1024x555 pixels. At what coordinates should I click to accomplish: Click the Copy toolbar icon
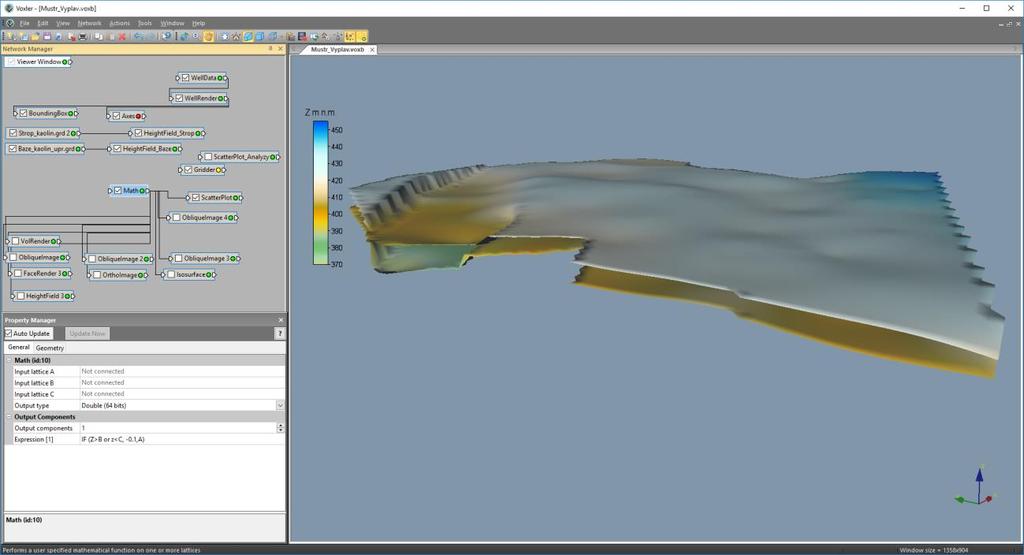coord(99,37)
